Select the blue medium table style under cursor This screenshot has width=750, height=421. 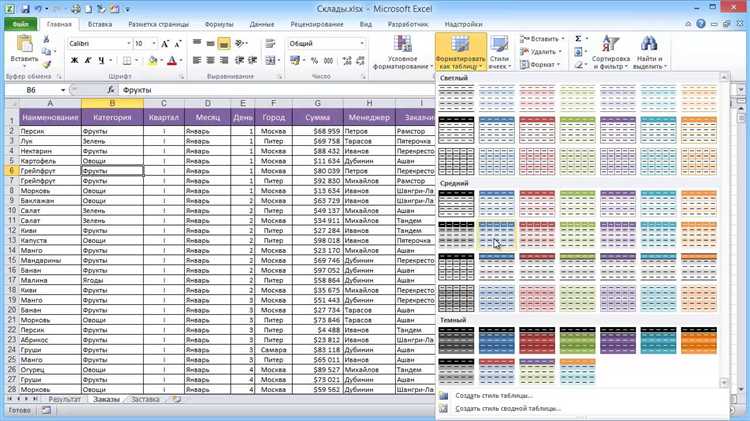(x=496, y=235)
